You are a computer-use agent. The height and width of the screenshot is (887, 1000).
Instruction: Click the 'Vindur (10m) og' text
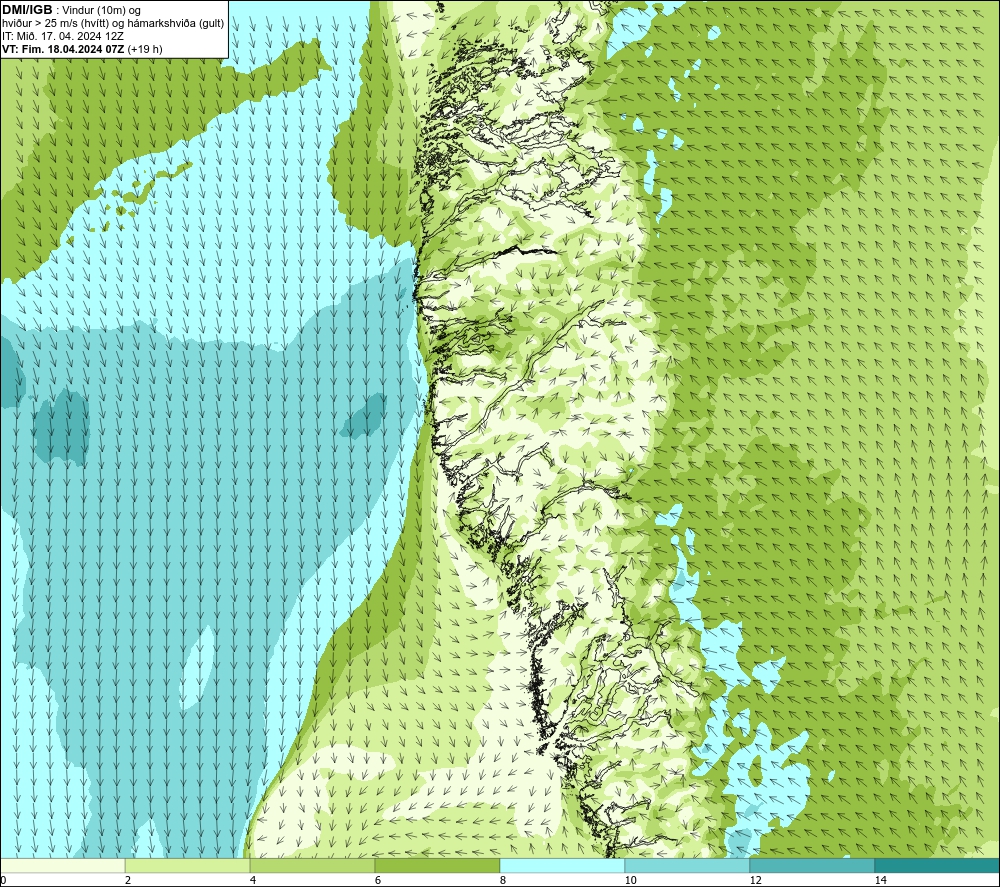coord(101,11)
